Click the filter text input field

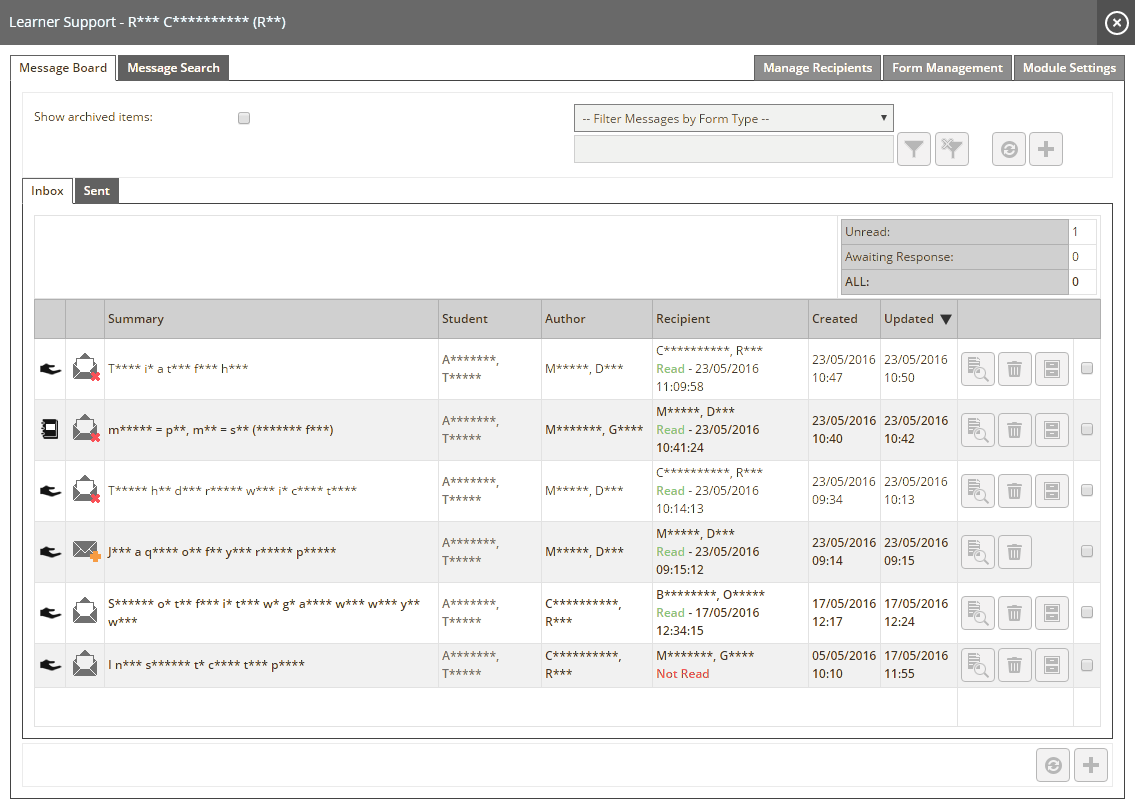click(x=733, y=149)
